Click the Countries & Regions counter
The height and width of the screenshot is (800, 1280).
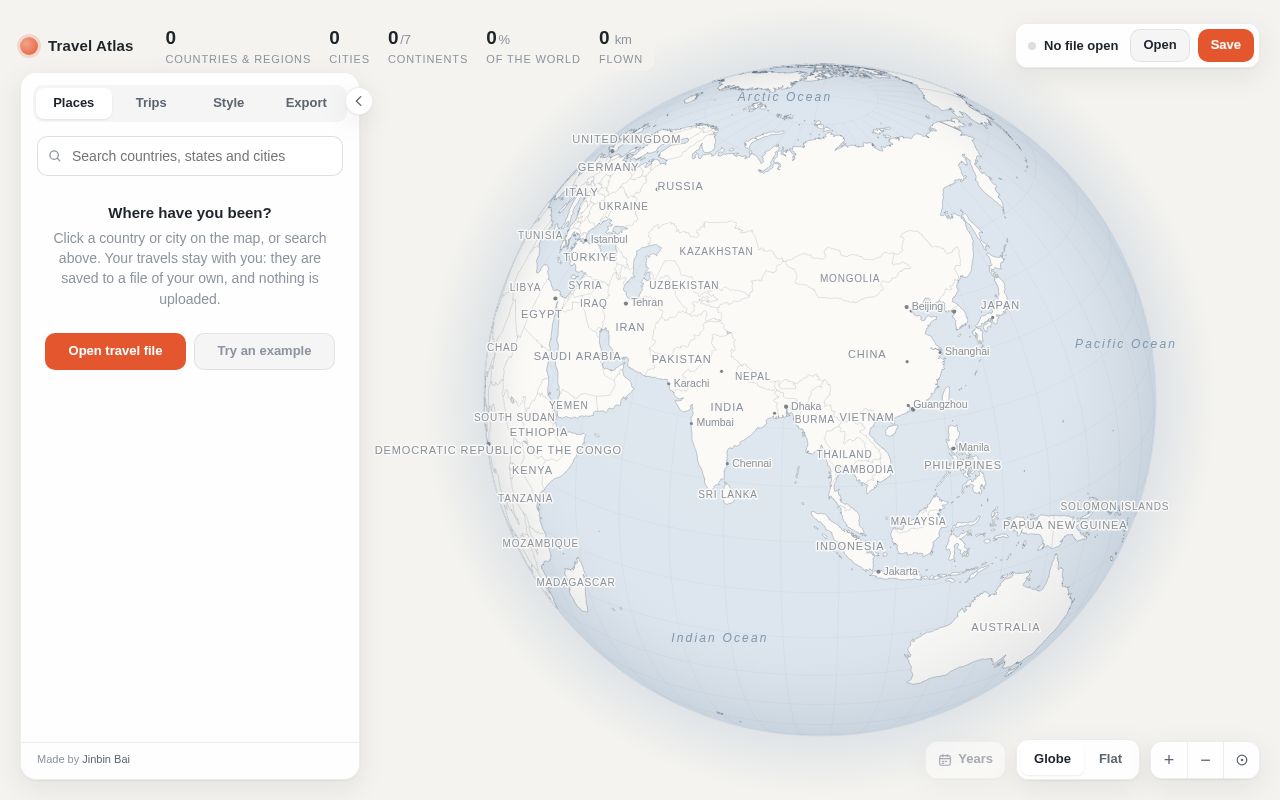click(238, 47)
